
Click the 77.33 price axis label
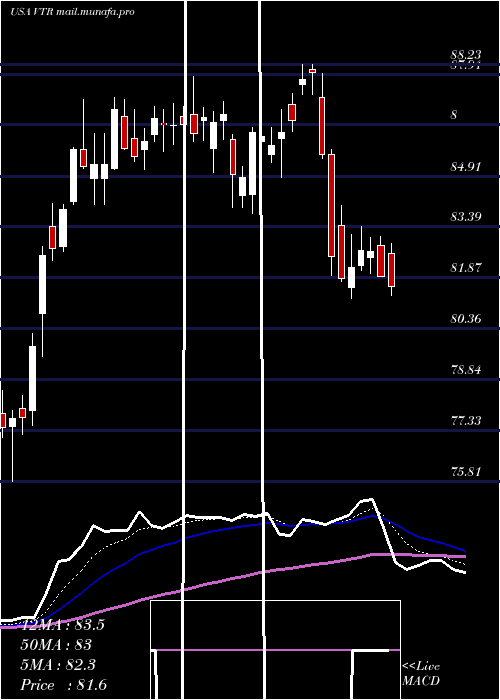point(466,421)
